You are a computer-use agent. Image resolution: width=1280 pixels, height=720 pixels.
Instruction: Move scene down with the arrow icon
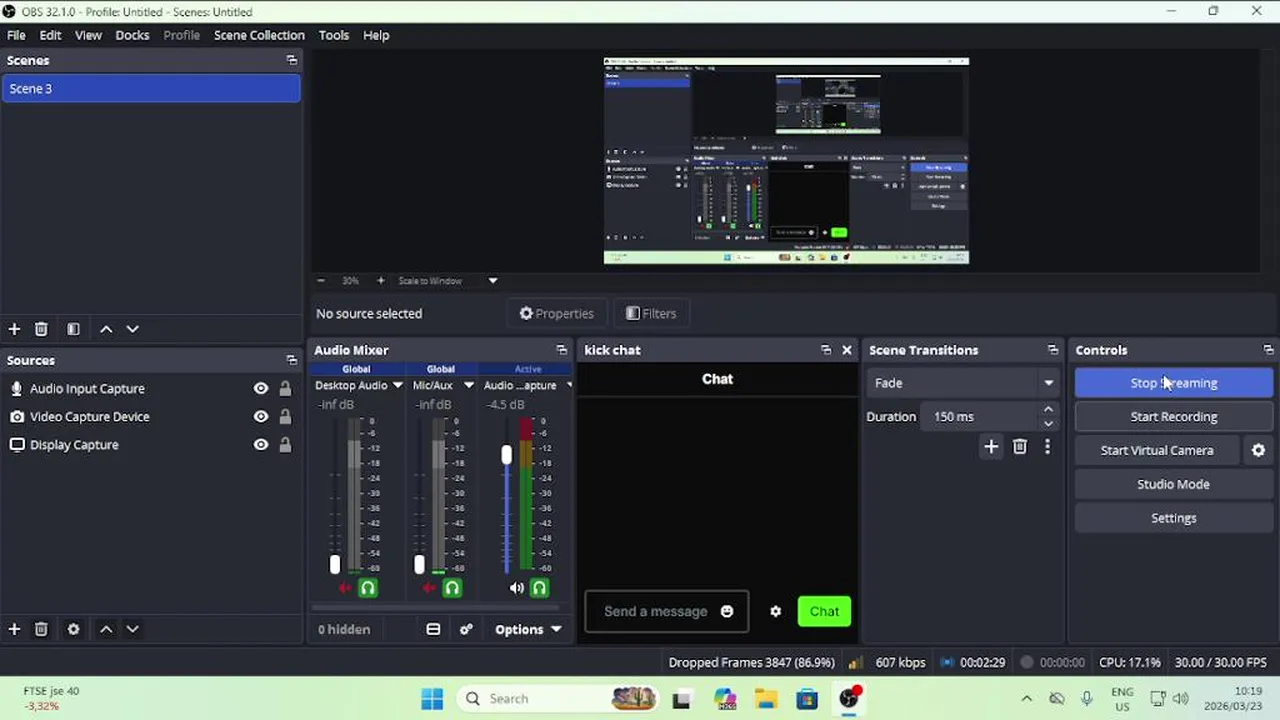click(132, 329)
